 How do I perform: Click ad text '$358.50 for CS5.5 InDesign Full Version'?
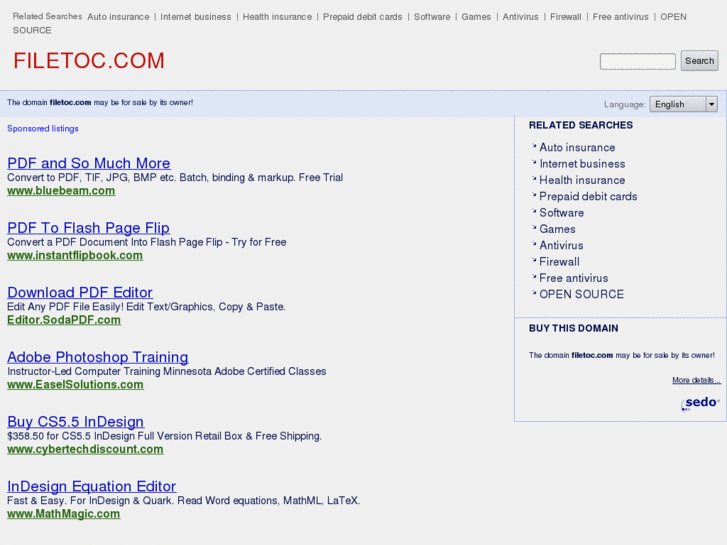[100, 436]
